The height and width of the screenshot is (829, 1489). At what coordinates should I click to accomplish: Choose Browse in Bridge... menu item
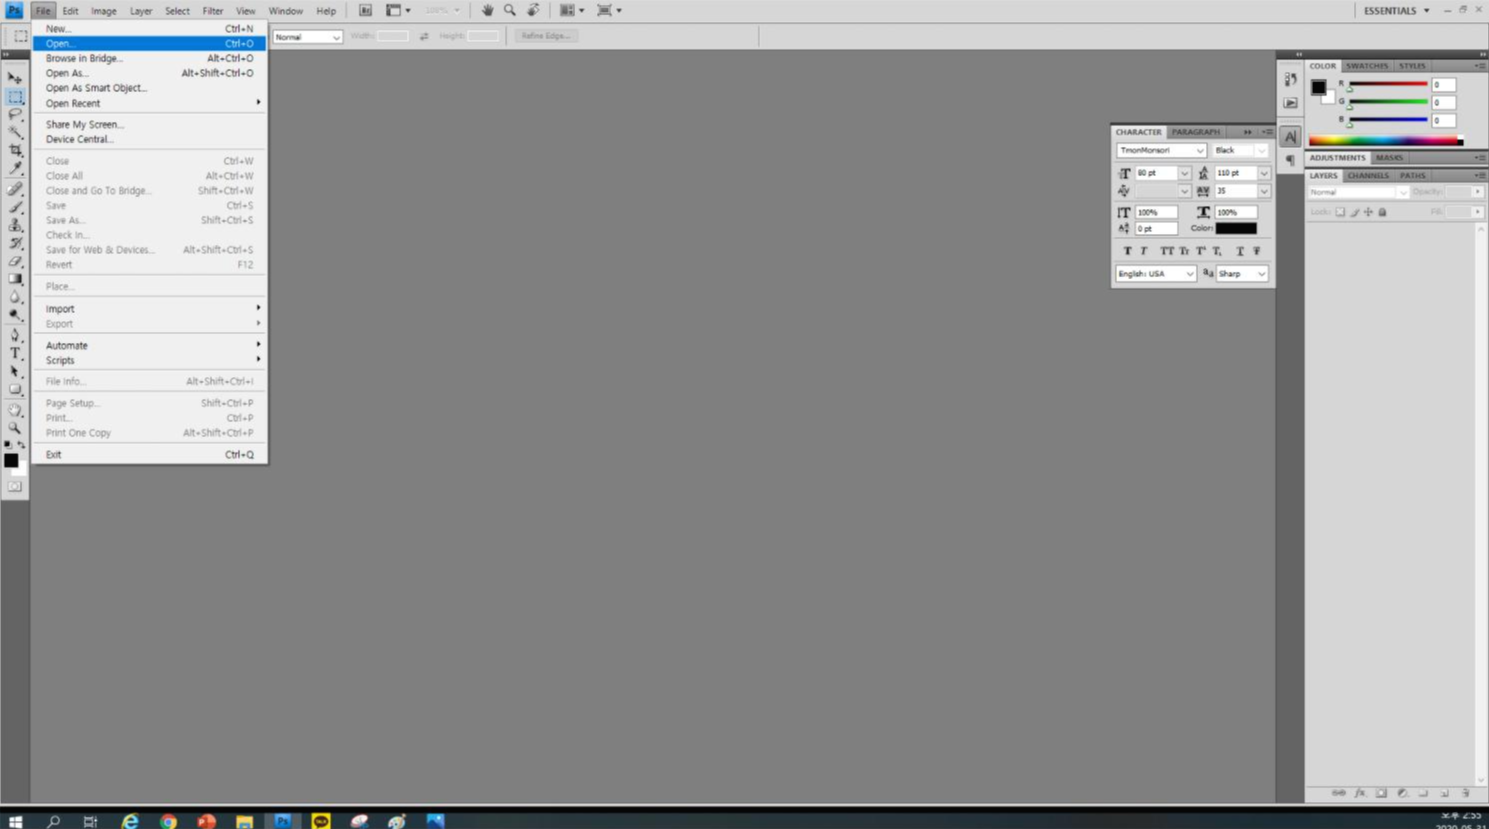(150, 58)
